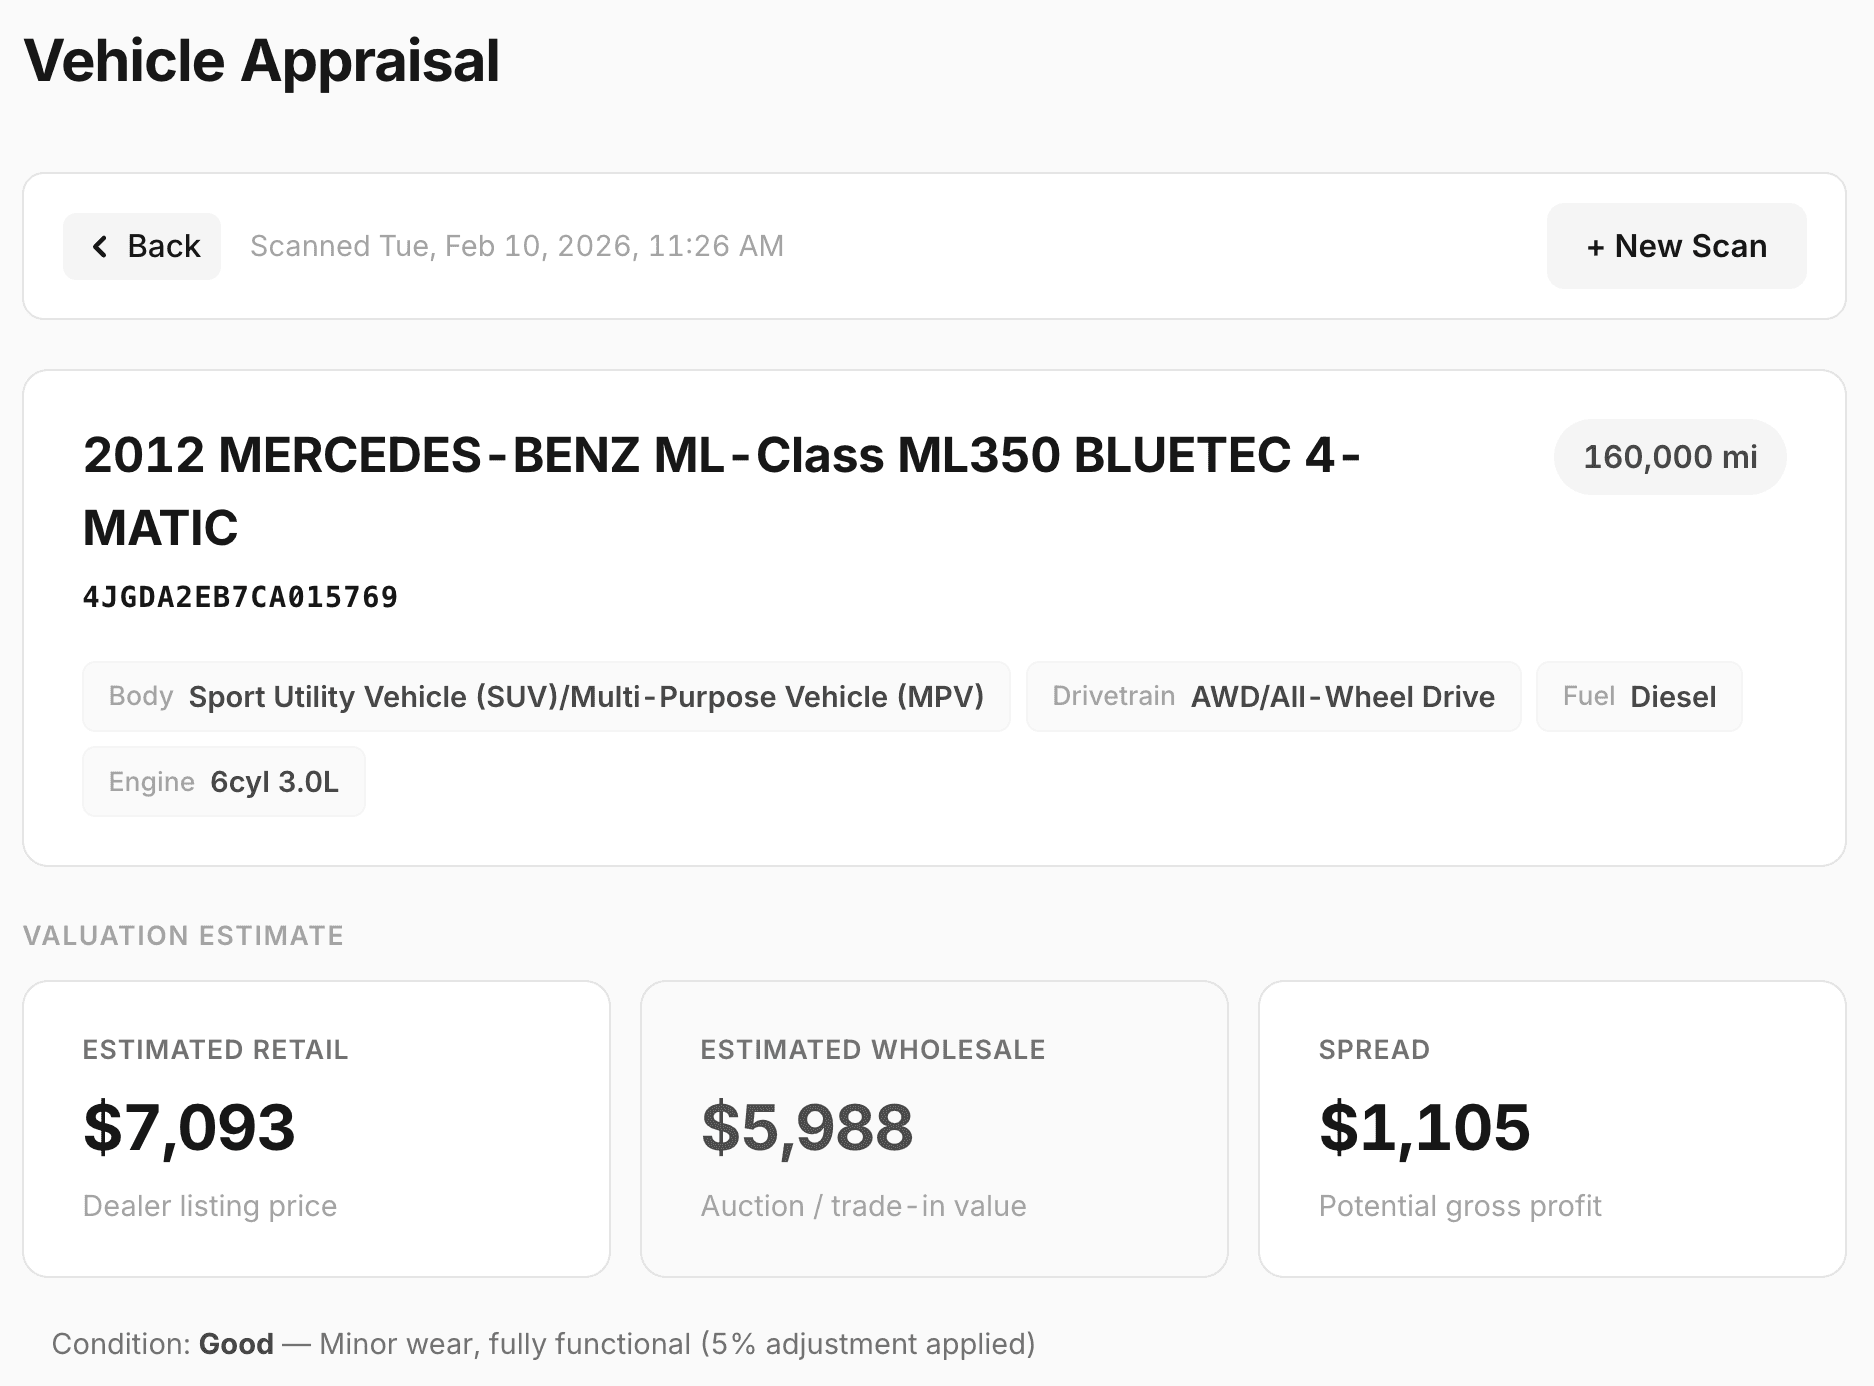Screen dimensions: 1874x1386
Task: Click the $5,988 wholesale value
Action: click(x=807, y=1127)
